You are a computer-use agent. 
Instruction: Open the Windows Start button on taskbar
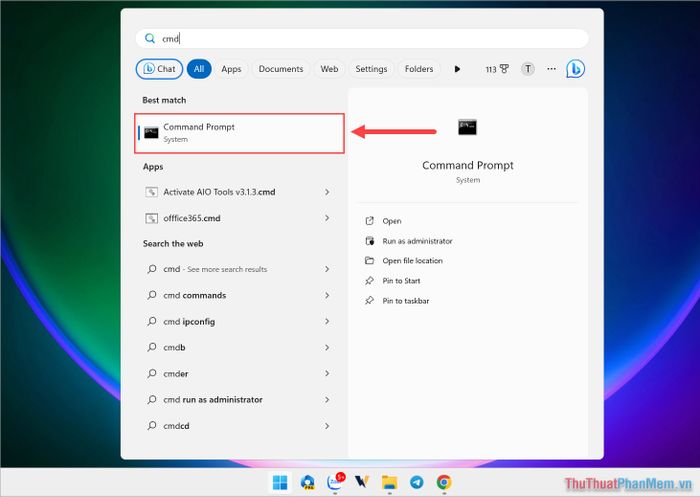coord(280,483)
